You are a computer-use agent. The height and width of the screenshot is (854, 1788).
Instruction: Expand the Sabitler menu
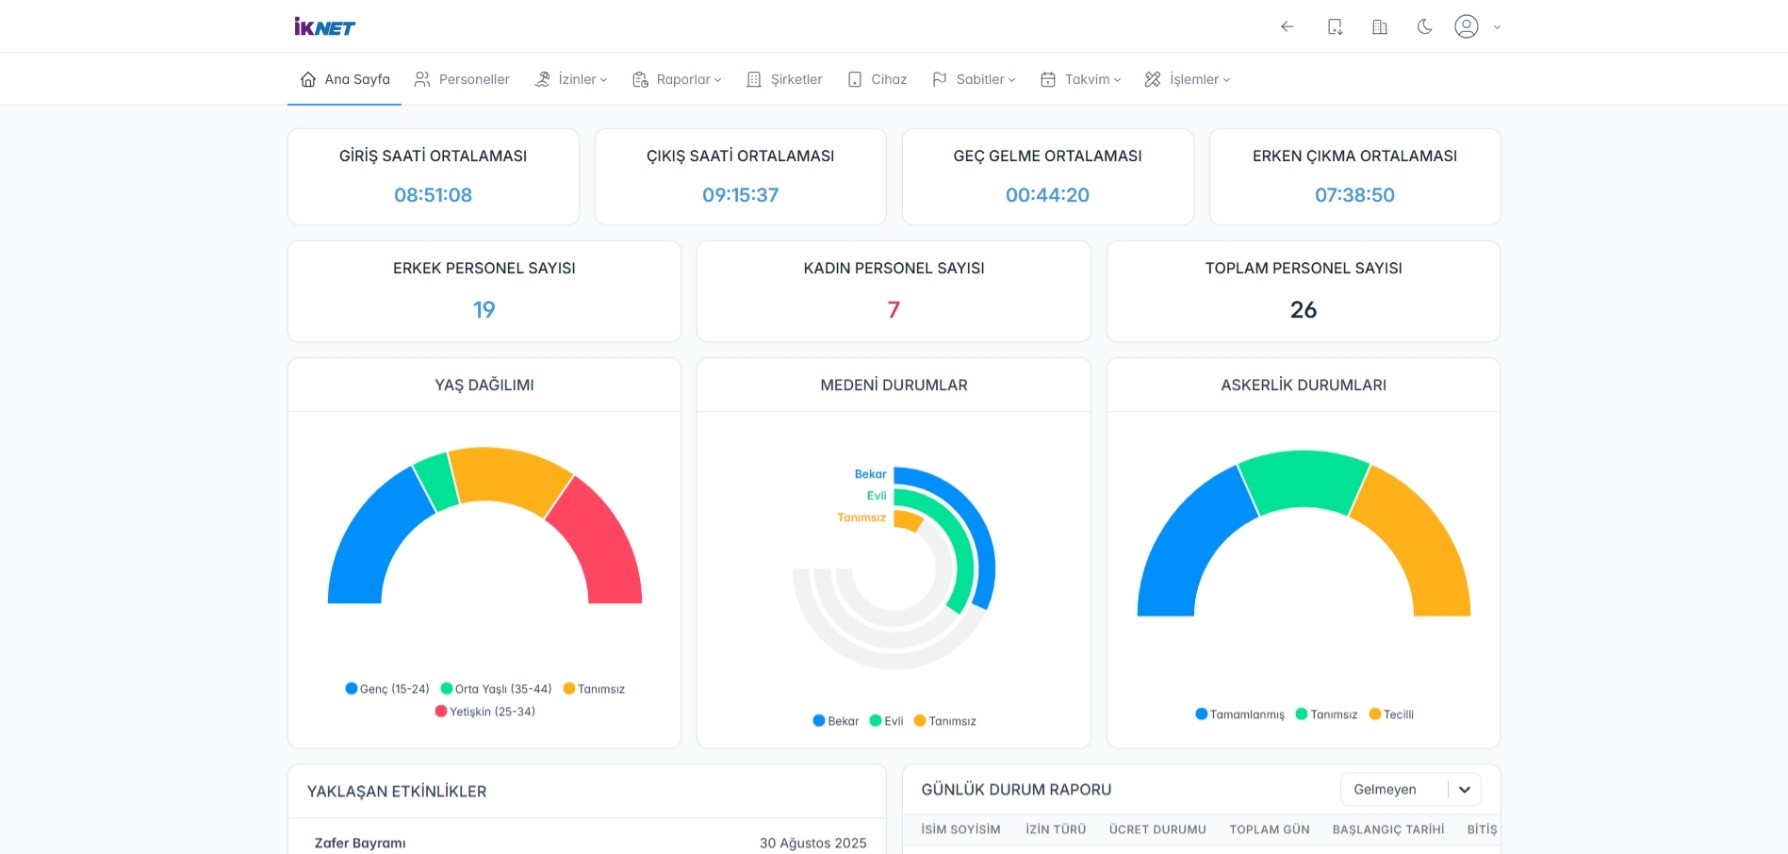973,79
